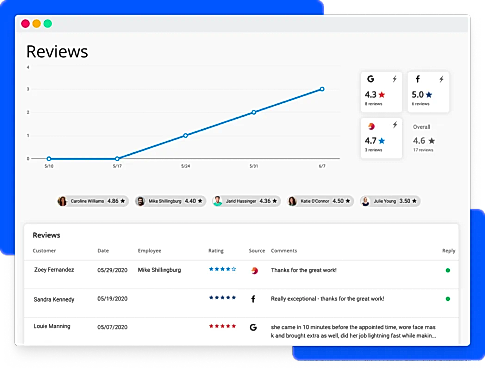Screen dimensions: 485x368
Task: Click the Reviews table section title
Action: pos(46,235)
